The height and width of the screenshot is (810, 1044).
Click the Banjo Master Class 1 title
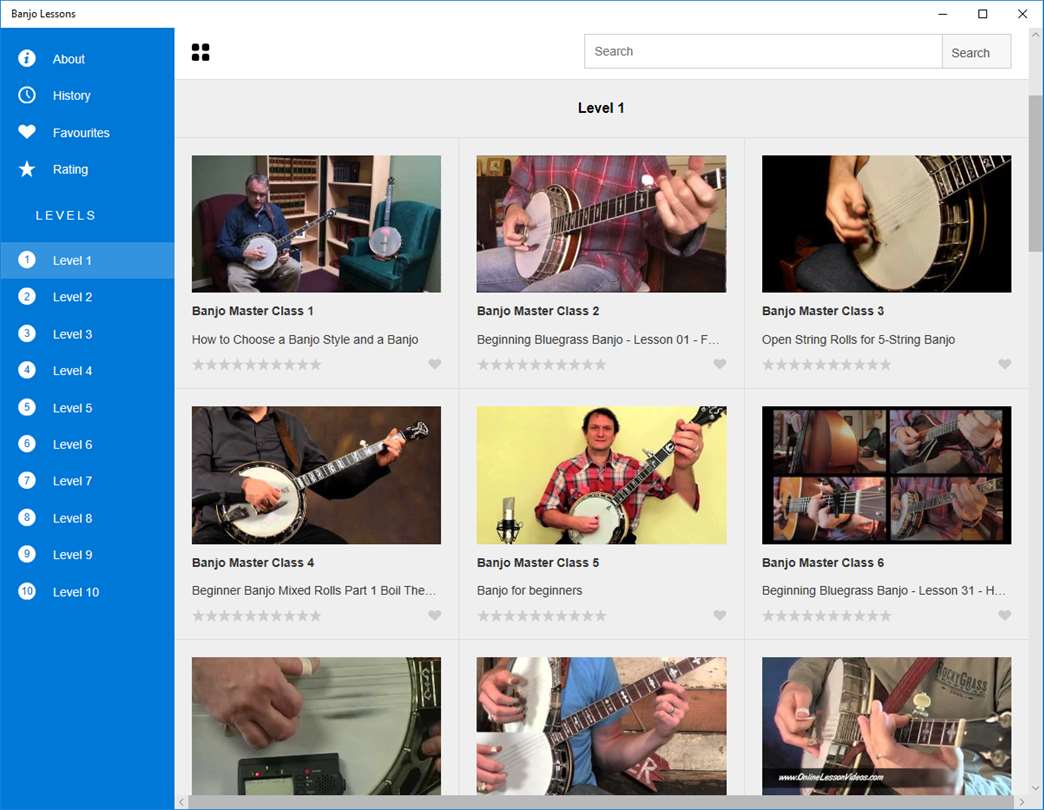coord(252,311)
